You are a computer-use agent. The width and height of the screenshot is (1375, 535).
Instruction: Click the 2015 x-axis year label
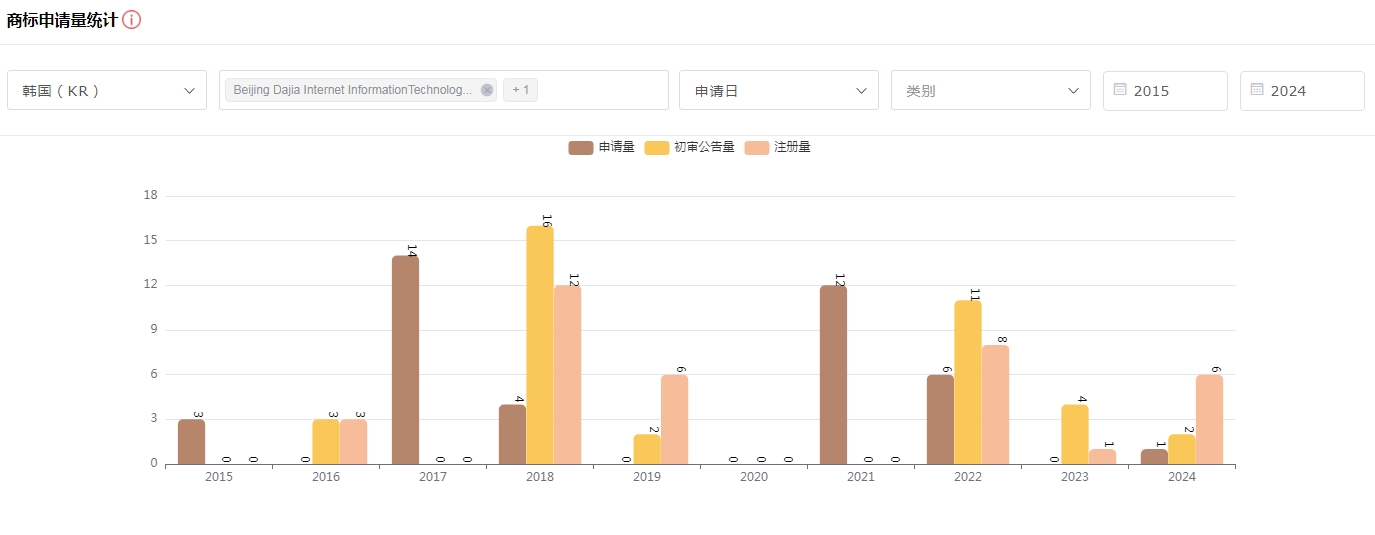(x=219, y=477)
